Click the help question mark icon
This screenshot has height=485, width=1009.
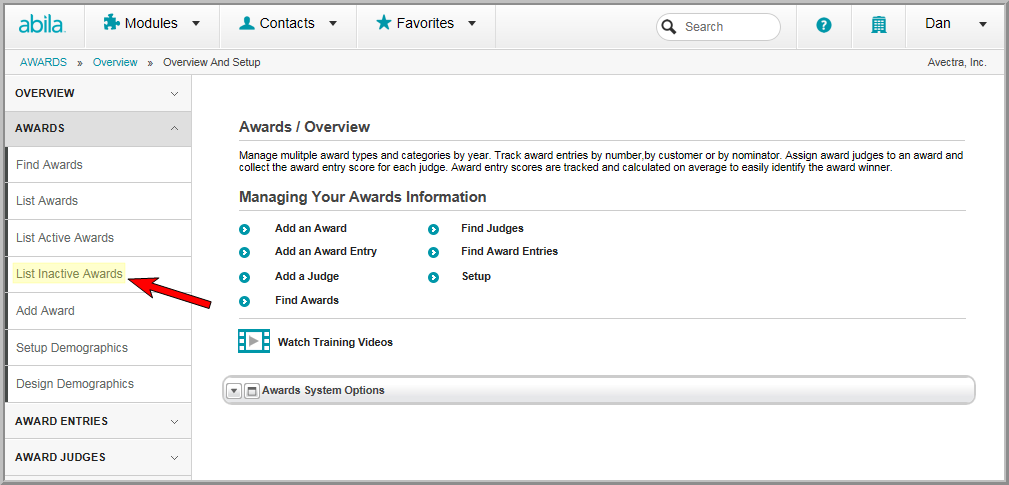(824, 26)
